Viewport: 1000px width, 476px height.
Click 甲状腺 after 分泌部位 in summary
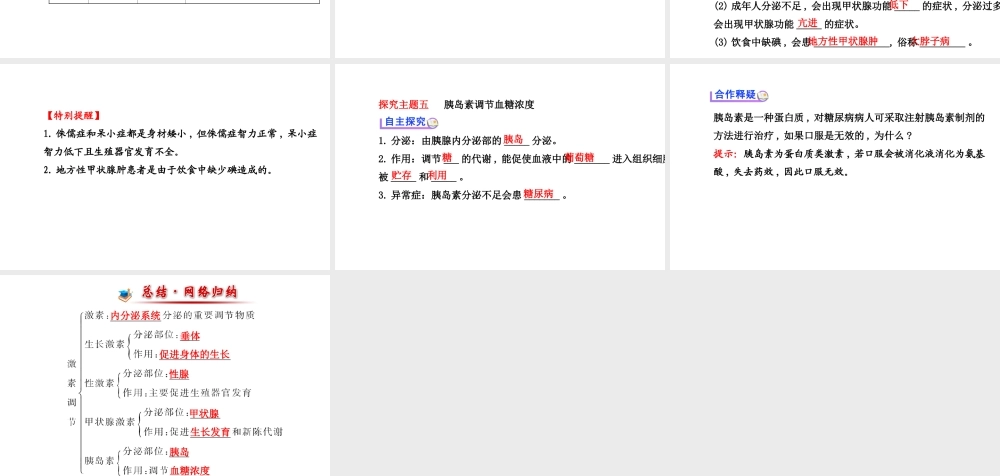coord(204,413)
